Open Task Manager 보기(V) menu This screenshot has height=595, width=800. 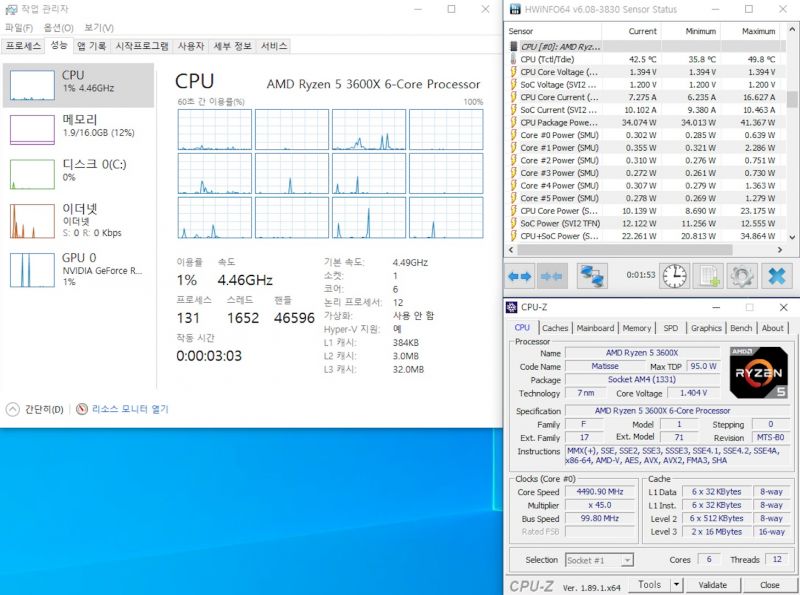click(x=99, y=28)
